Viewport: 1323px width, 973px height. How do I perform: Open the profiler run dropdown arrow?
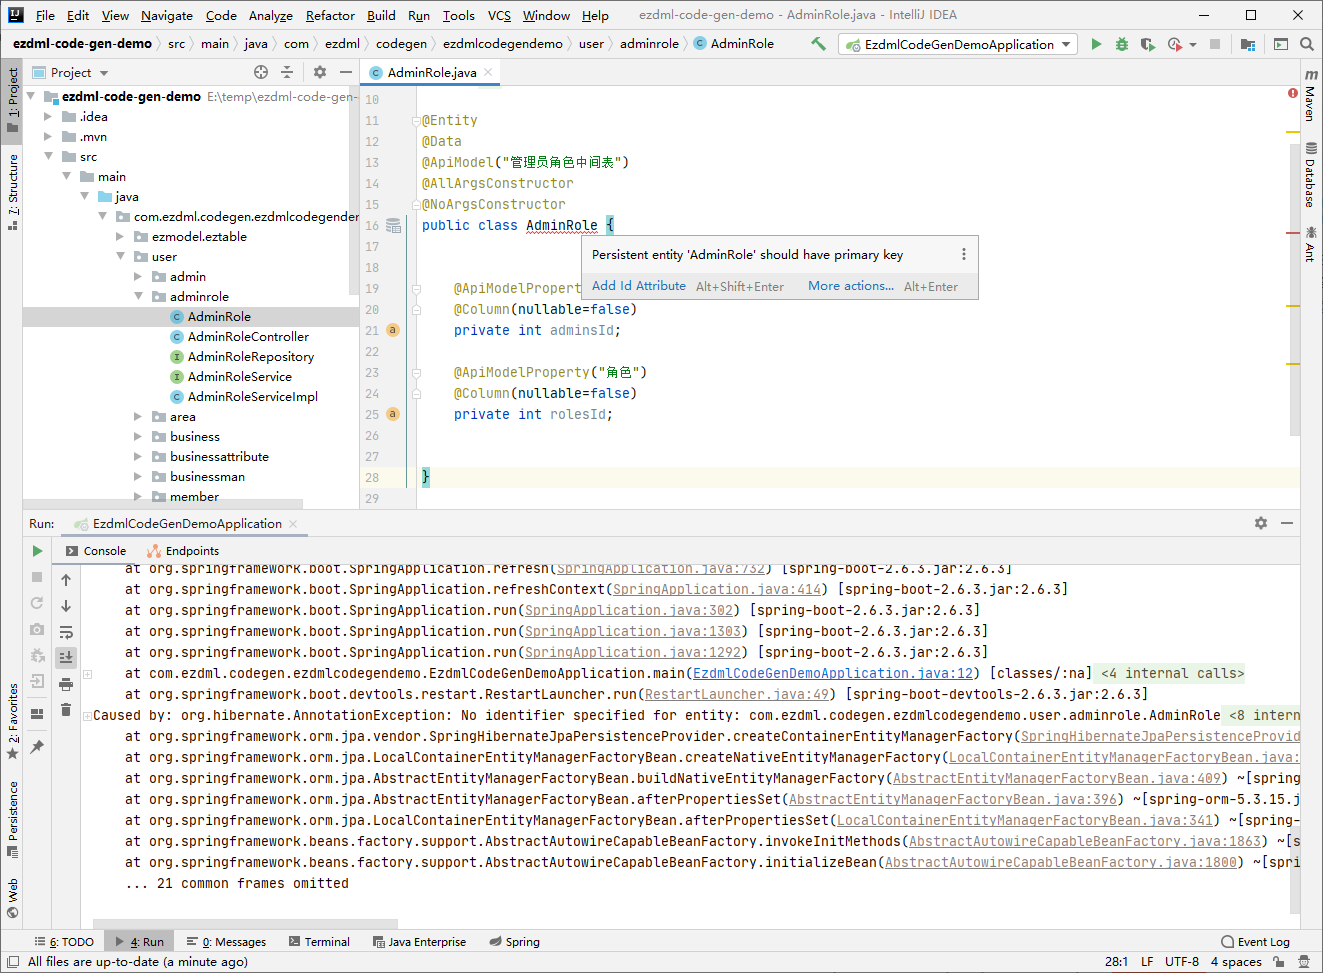pos(1193,45)
